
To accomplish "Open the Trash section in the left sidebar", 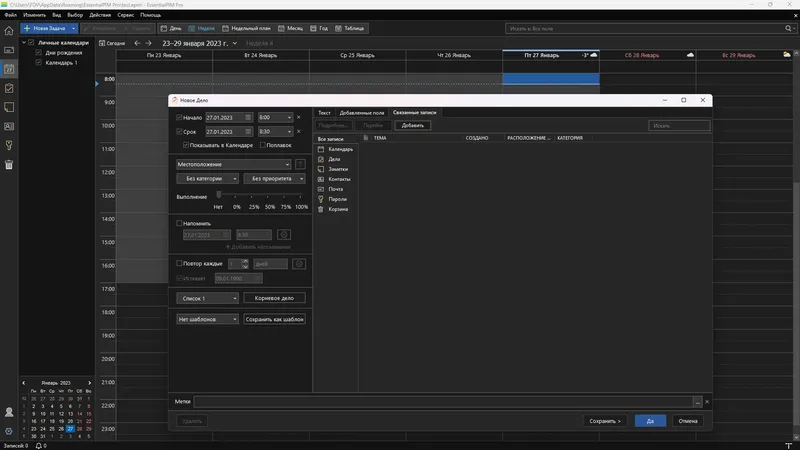I will click(9, 164).
